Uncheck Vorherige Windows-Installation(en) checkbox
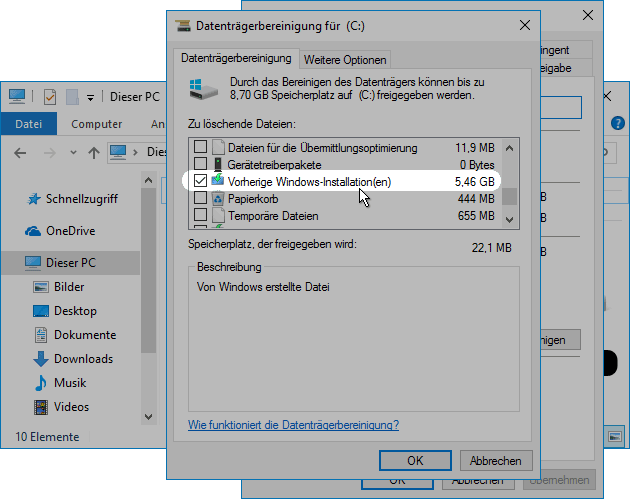Screen dimensions: 630x499 click(x=200, y=181)
